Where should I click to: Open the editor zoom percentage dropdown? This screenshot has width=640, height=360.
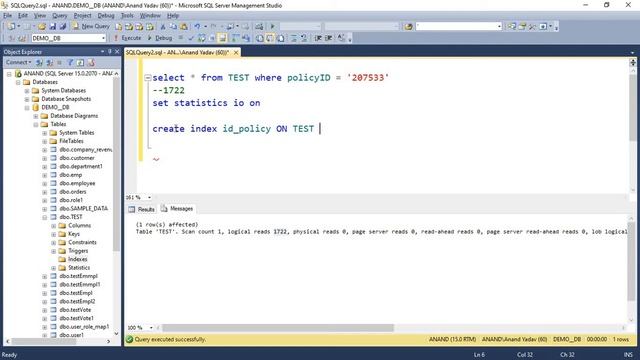(x=149, y=198)
